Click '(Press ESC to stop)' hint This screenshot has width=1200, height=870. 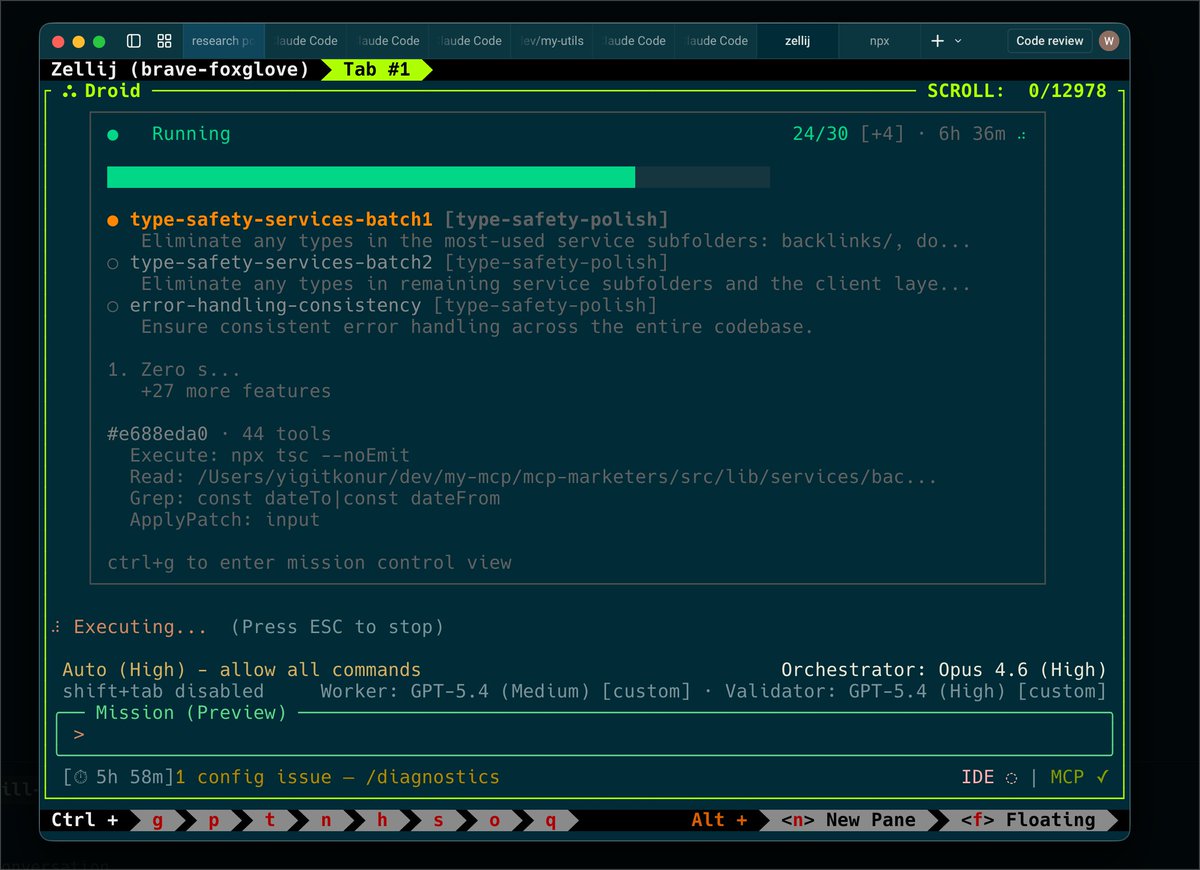pyautogui.click(x=337, y=627)
